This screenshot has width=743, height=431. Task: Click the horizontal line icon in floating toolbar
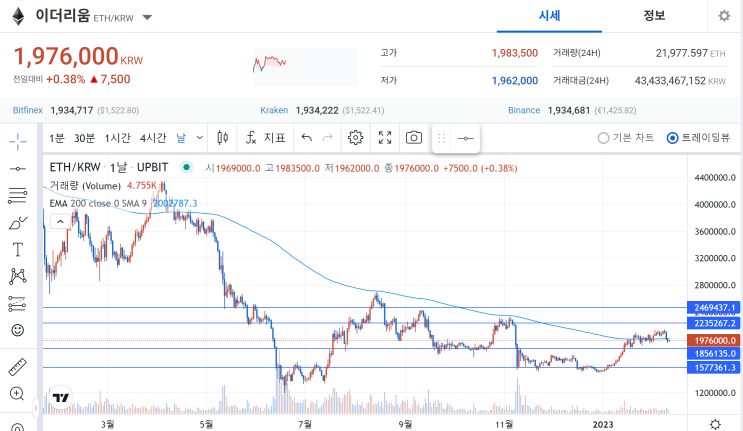coord(465,138)
